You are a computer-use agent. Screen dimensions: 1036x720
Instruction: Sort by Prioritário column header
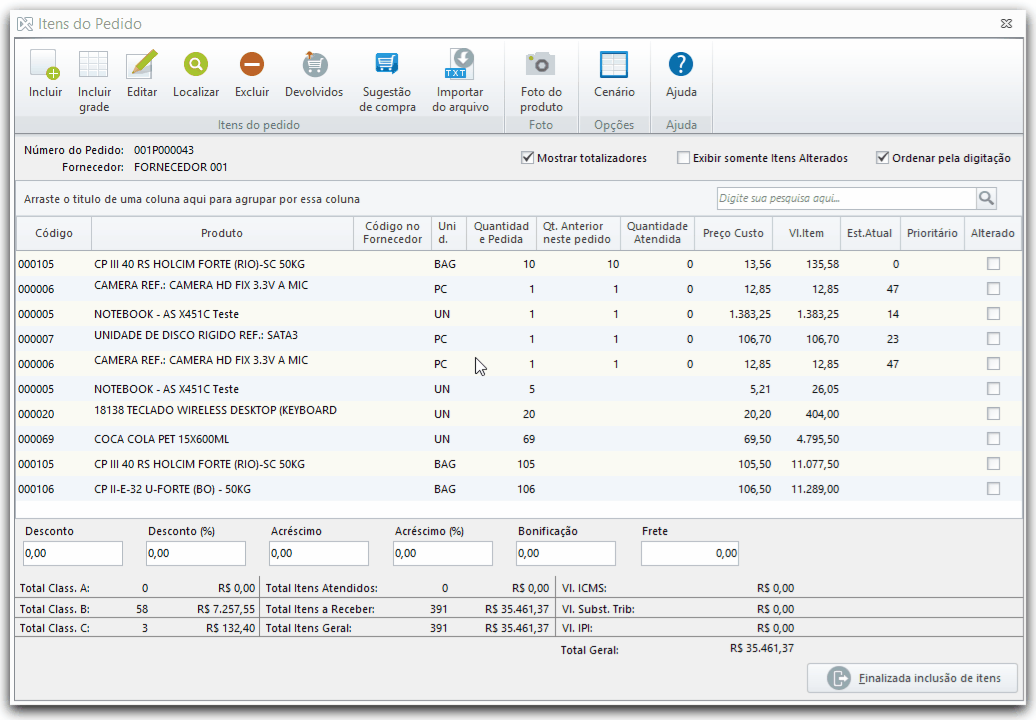click(932, 233)
